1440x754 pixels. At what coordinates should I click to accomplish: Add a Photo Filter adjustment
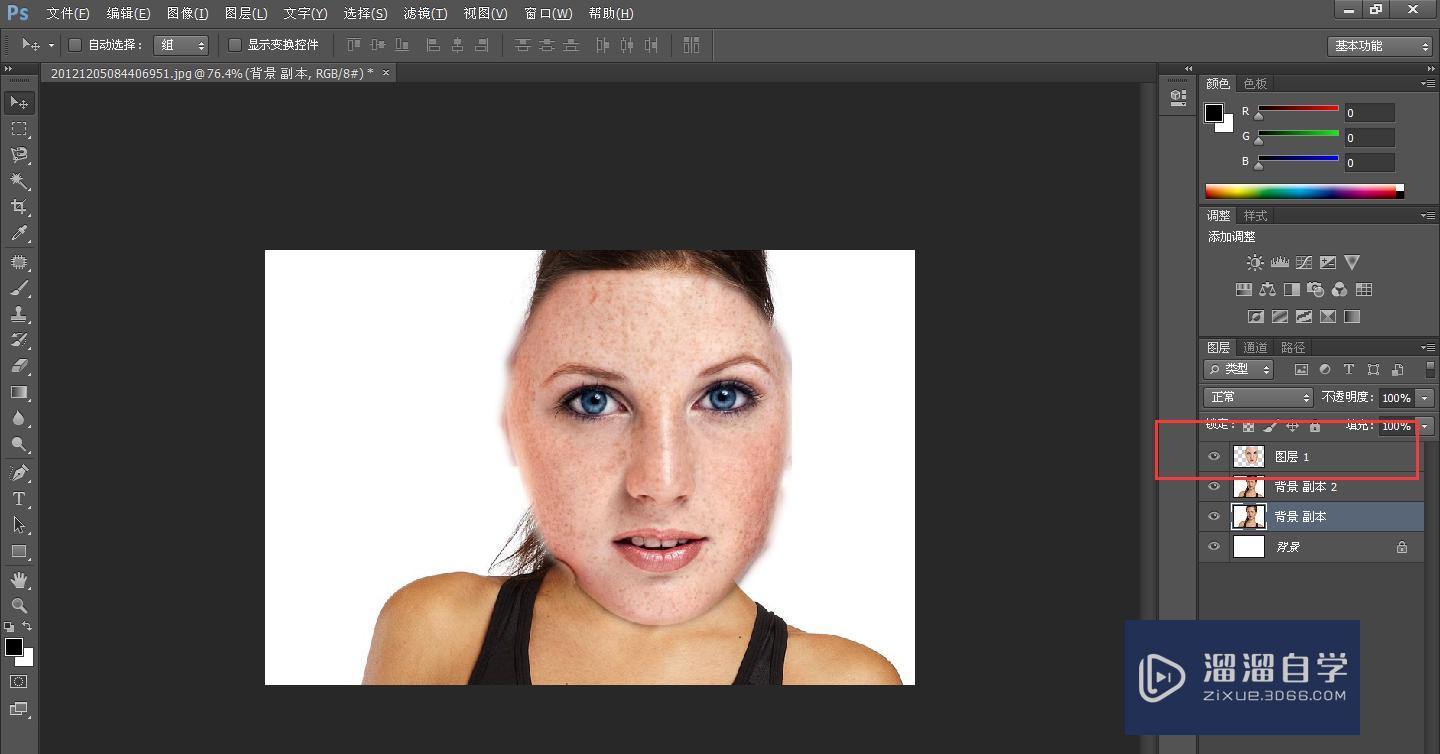(1315, 289)
